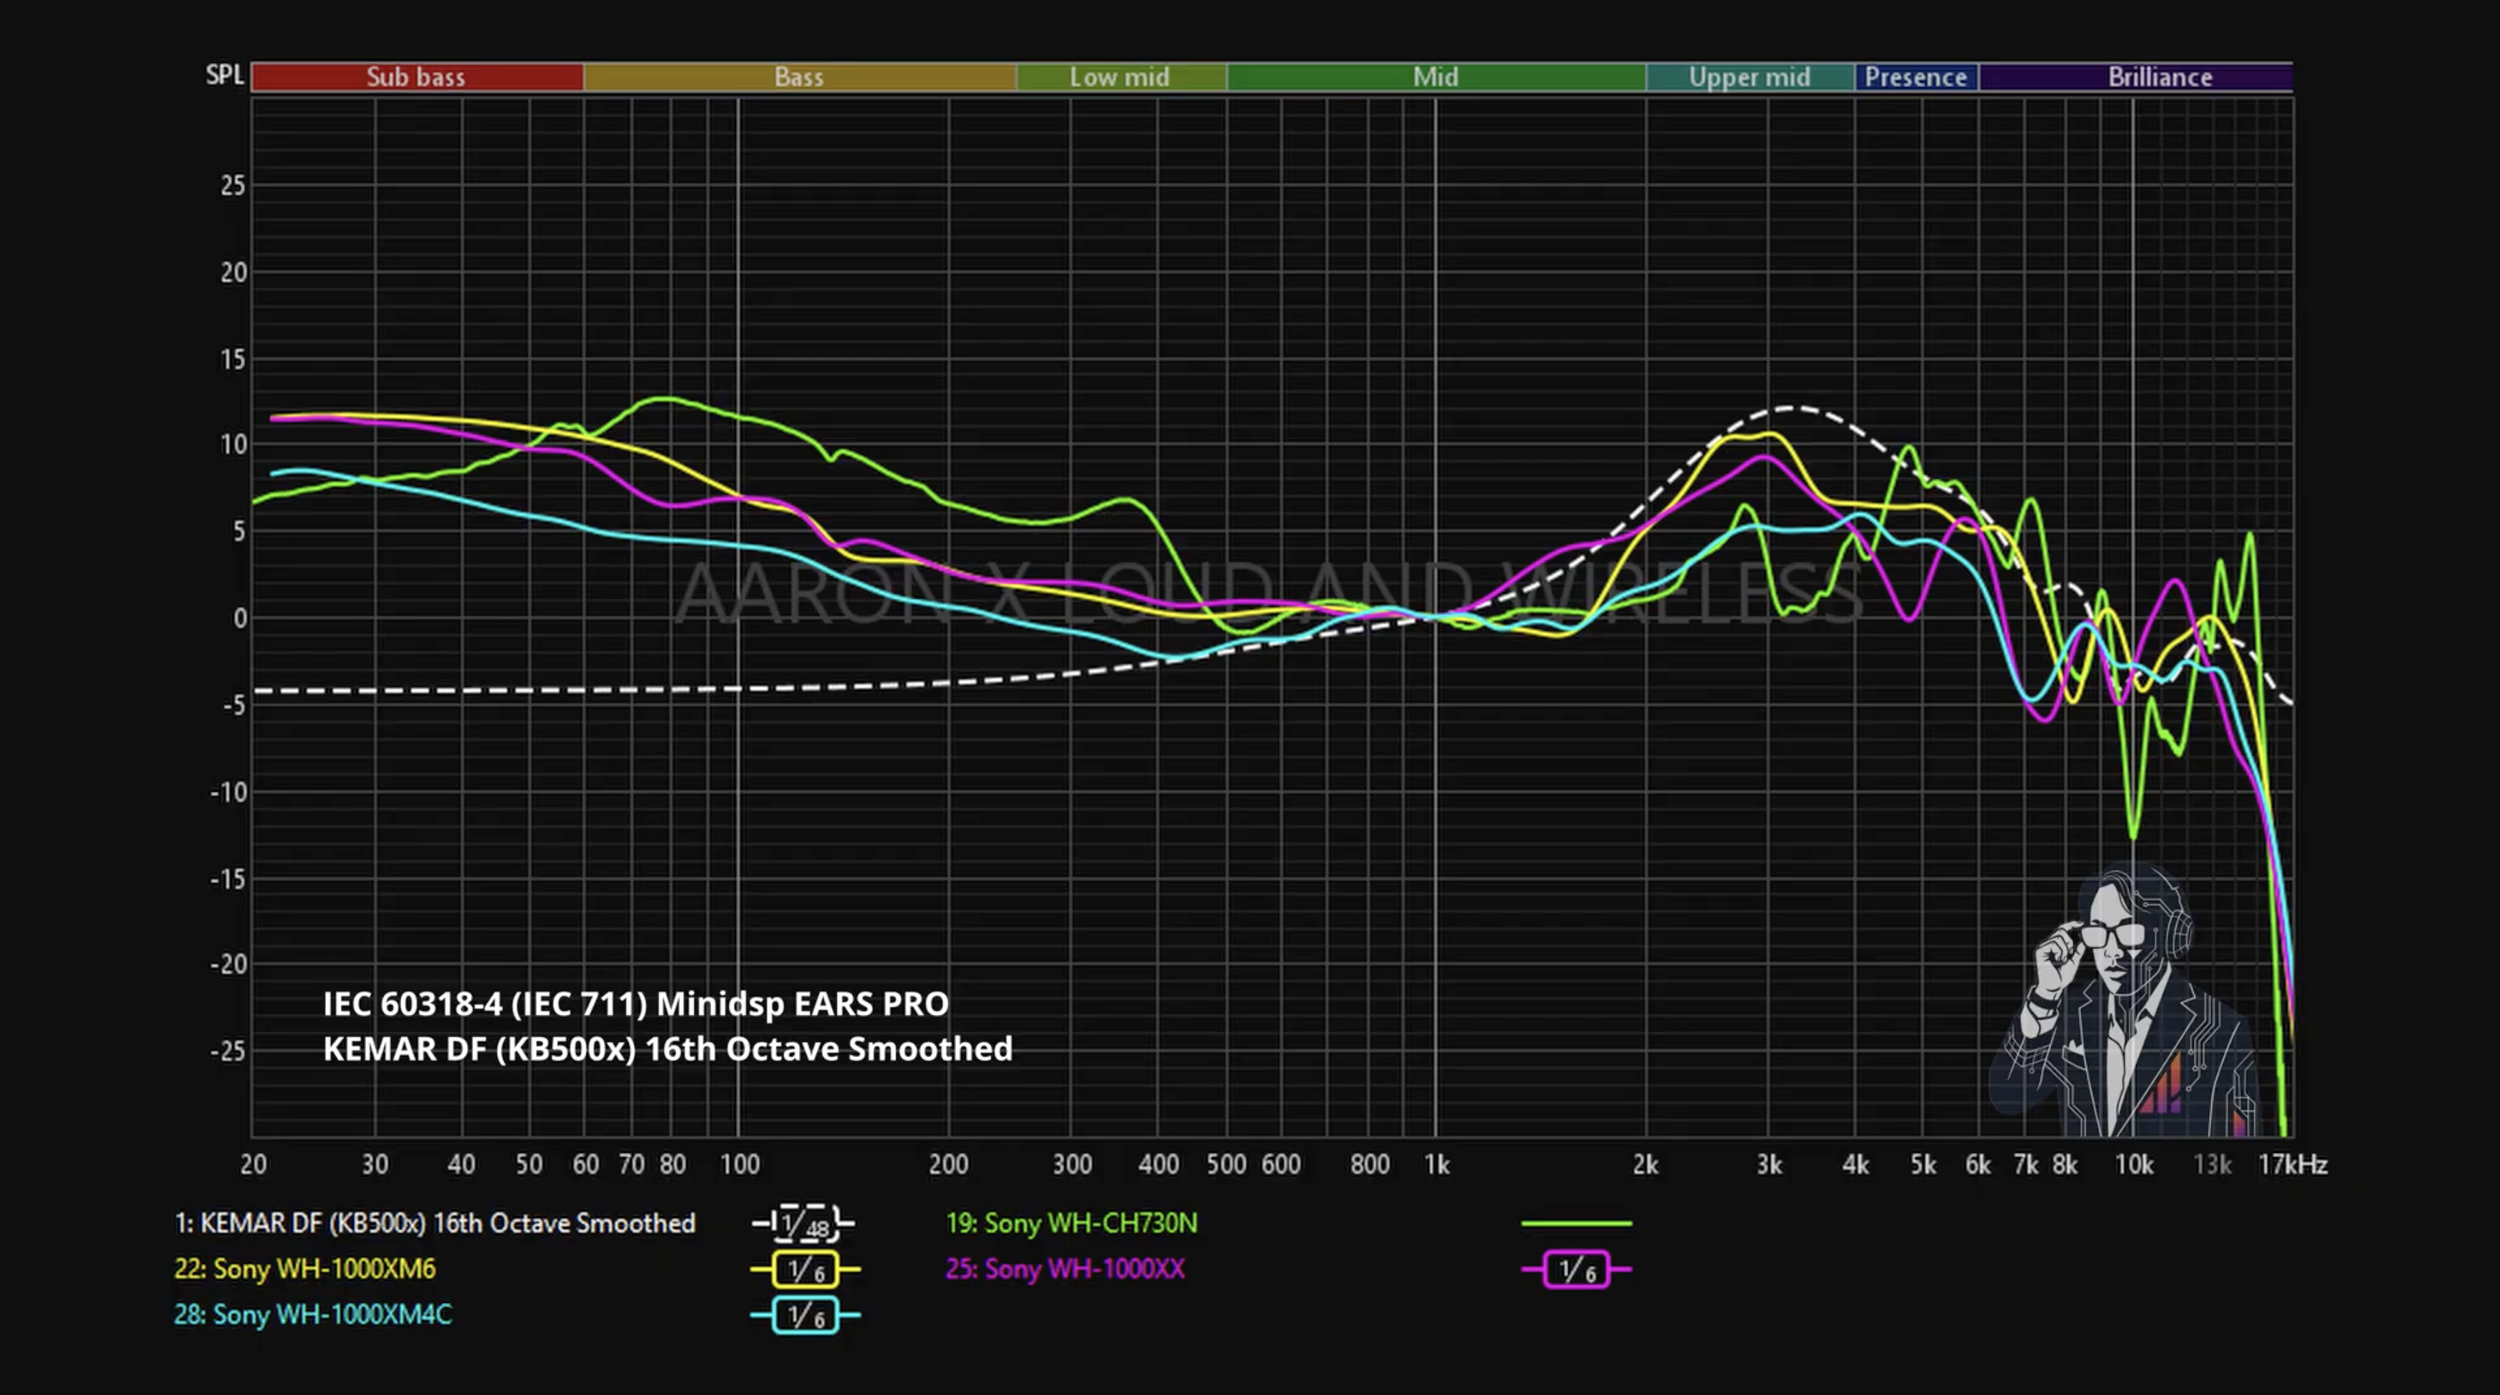Click the red Sub bass band label
The image size is (2500, 1395).
point(417,77)
